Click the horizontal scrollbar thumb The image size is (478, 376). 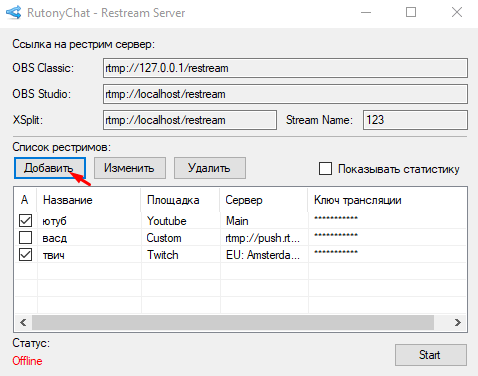click(233, 322)
